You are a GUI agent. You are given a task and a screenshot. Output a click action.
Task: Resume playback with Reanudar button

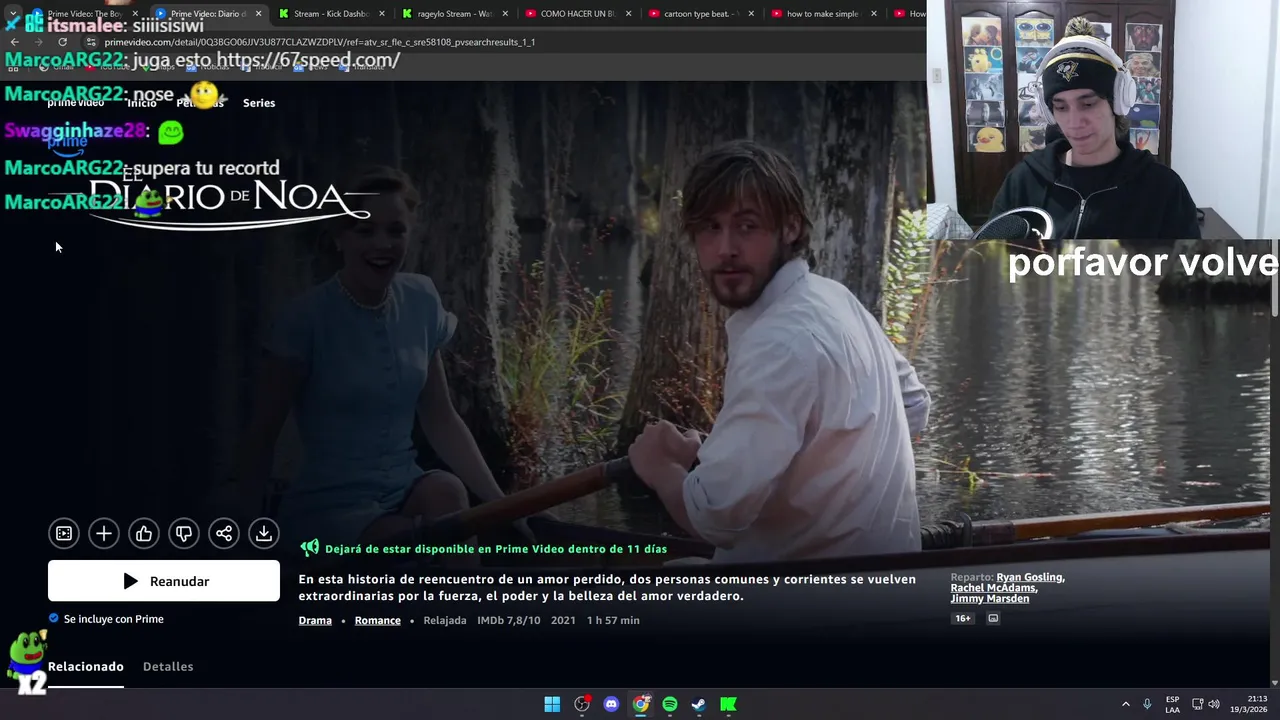(164, 581)
